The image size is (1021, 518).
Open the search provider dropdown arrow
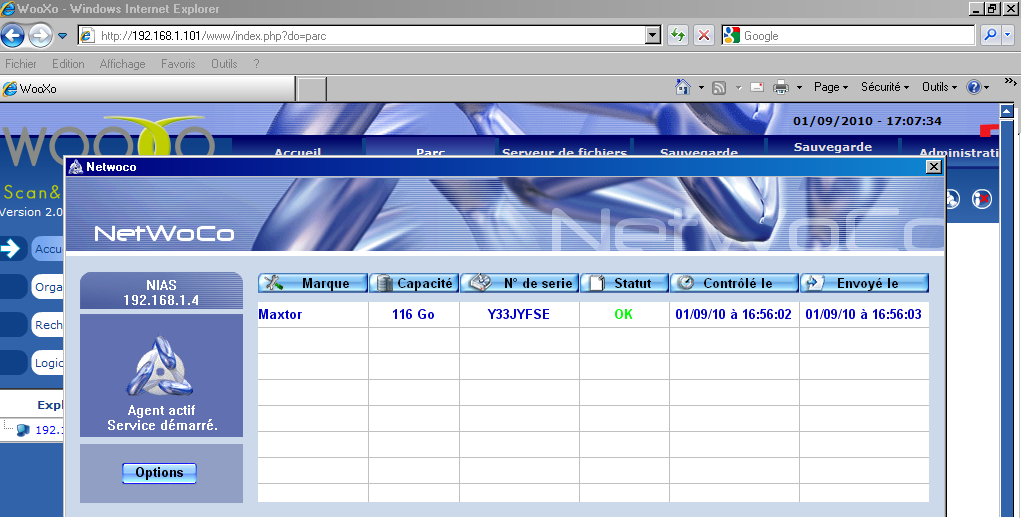click(x=1008, y=36)
